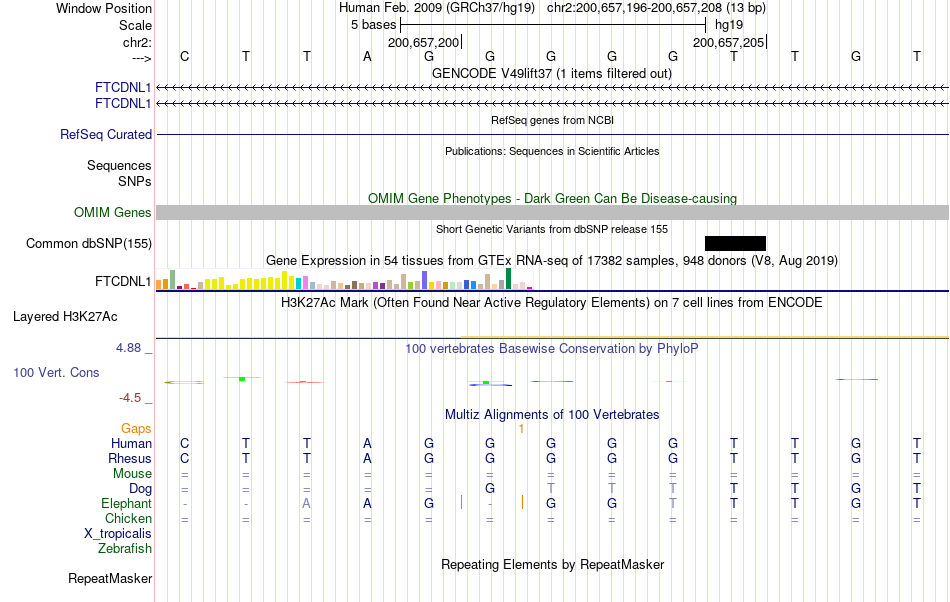
Task: Click the 4.88 PhyloP upper scale value
Action: click(128, 348)
